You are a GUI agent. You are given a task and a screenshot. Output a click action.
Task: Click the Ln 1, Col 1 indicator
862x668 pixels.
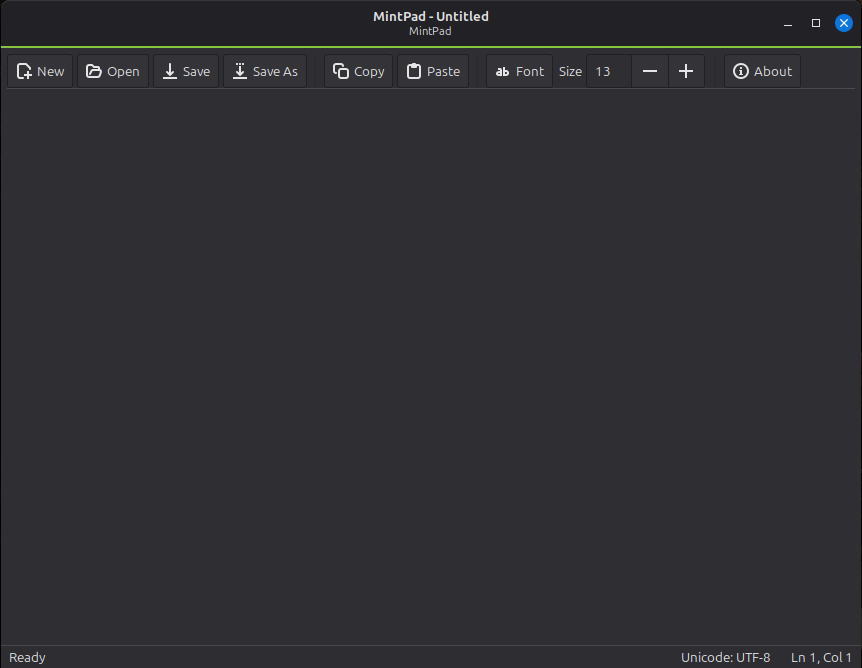(821, 658)
